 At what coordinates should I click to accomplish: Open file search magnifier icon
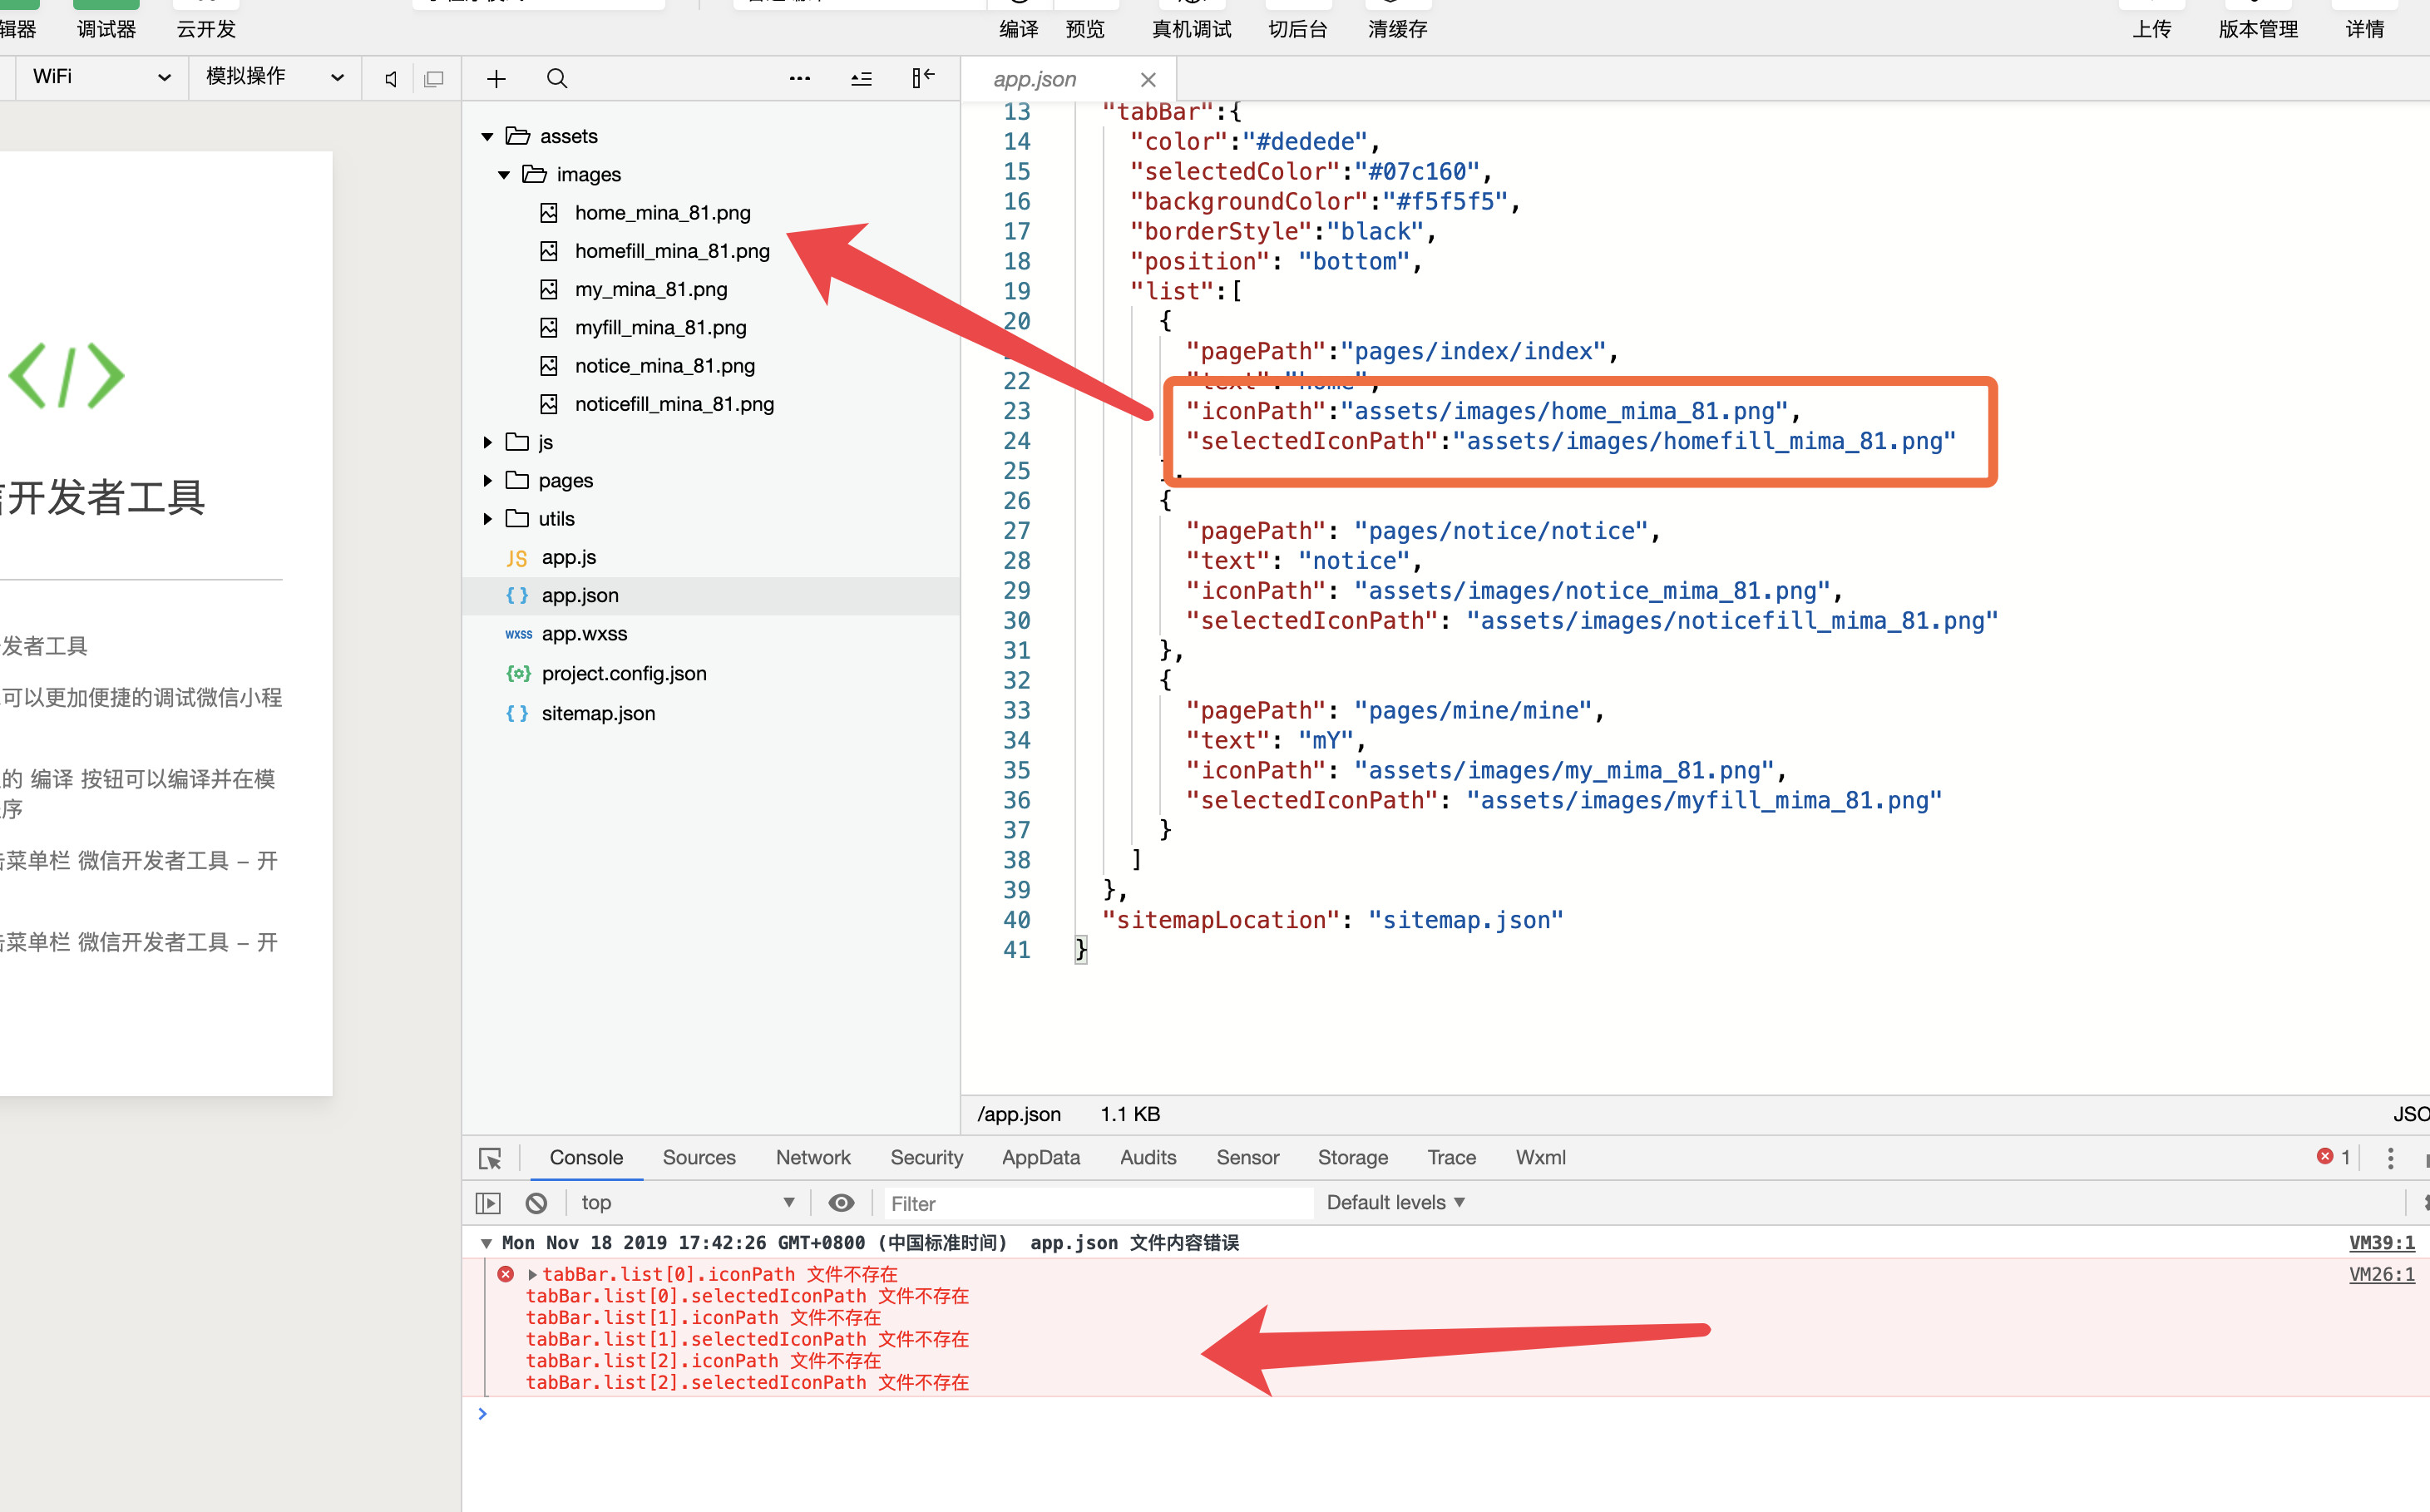557,78
